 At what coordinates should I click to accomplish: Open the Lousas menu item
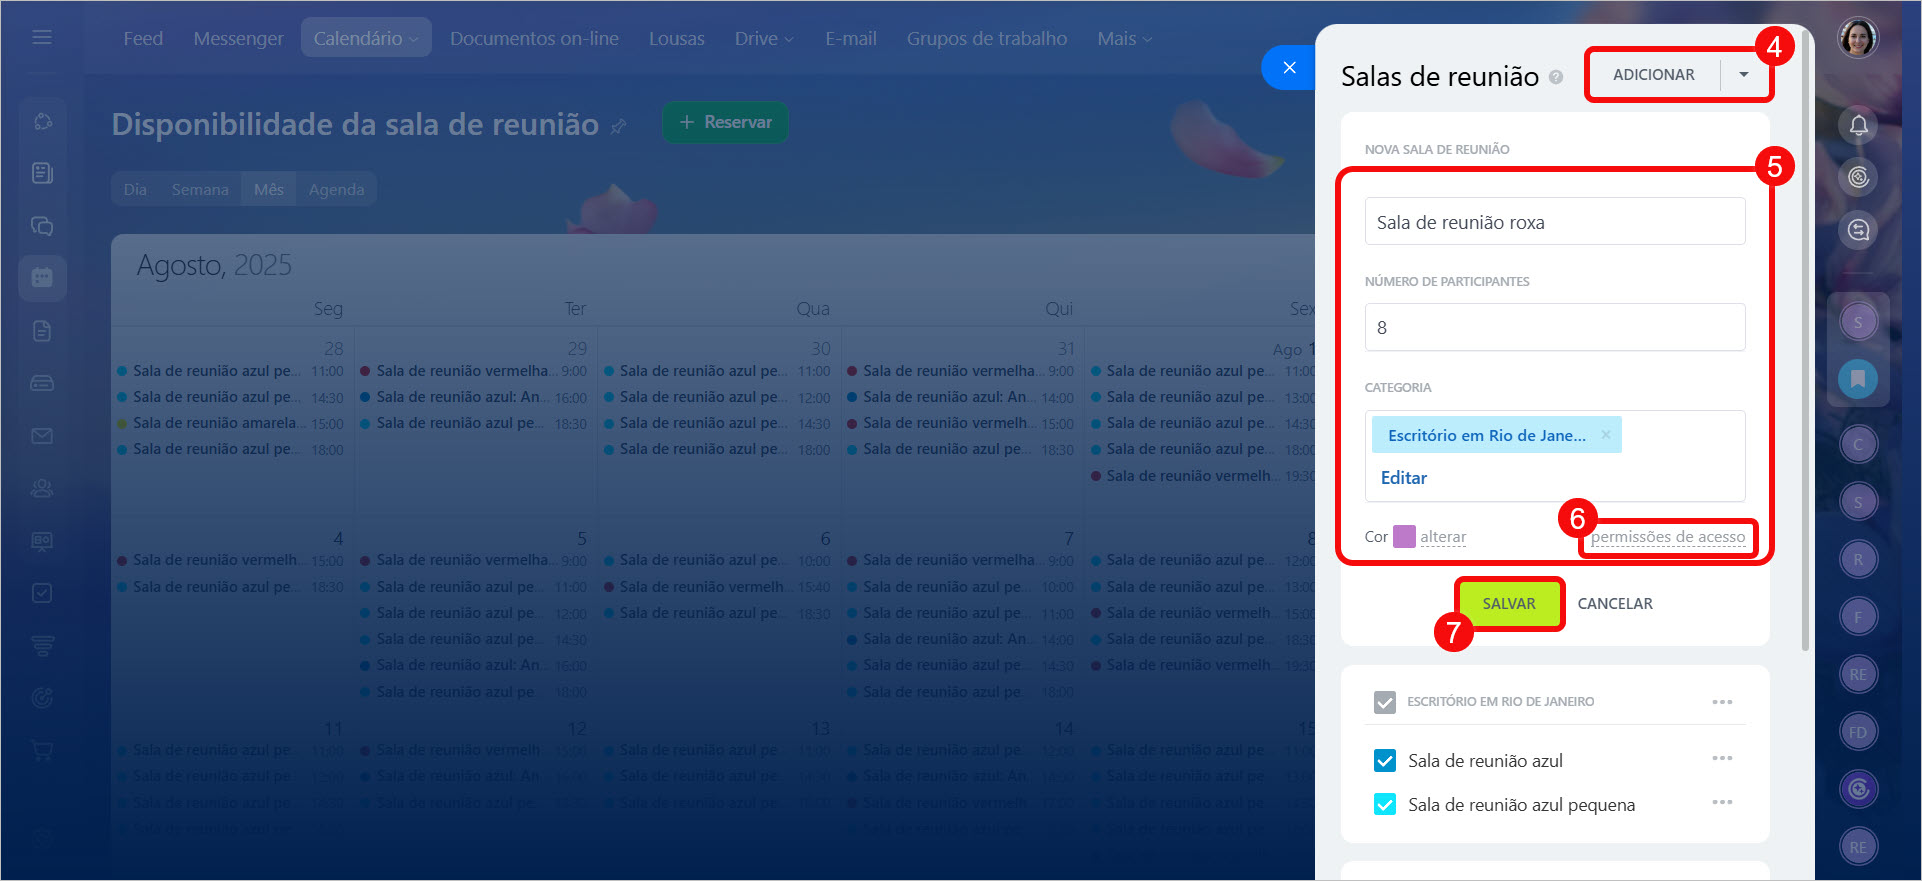pos(677,38)
